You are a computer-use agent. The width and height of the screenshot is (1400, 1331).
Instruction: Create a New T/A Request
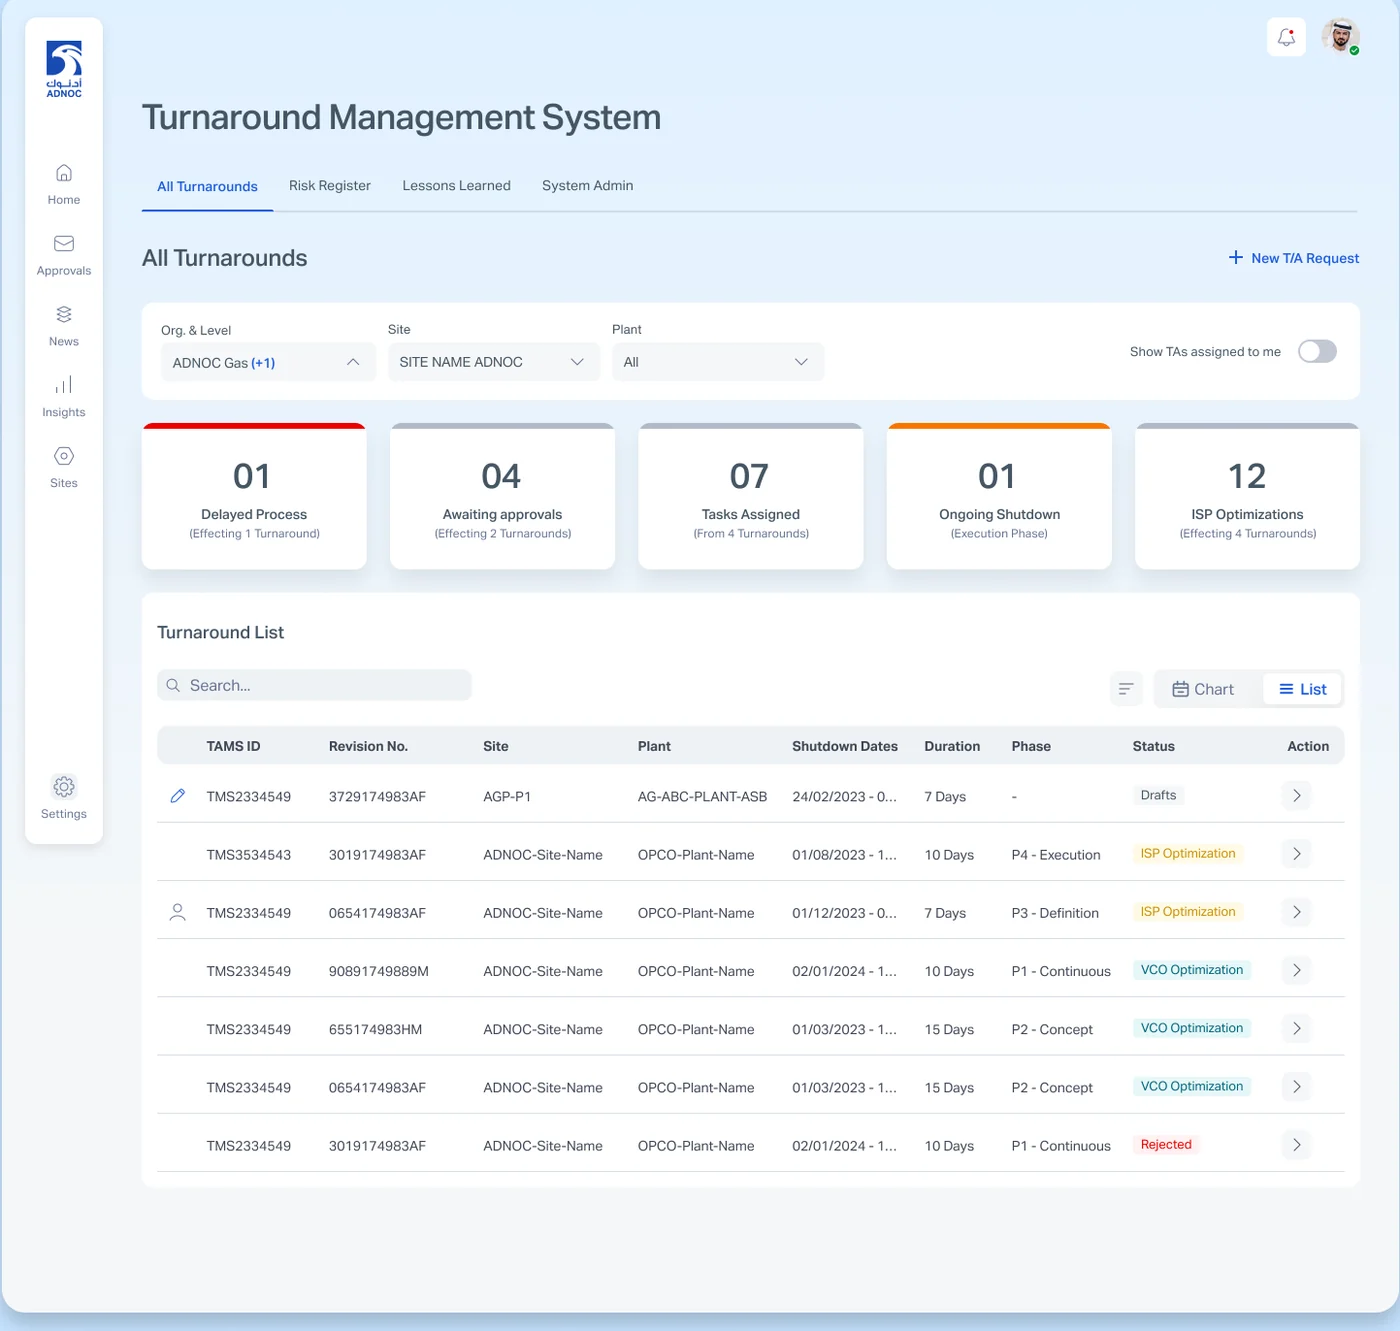click(1294, 258)
